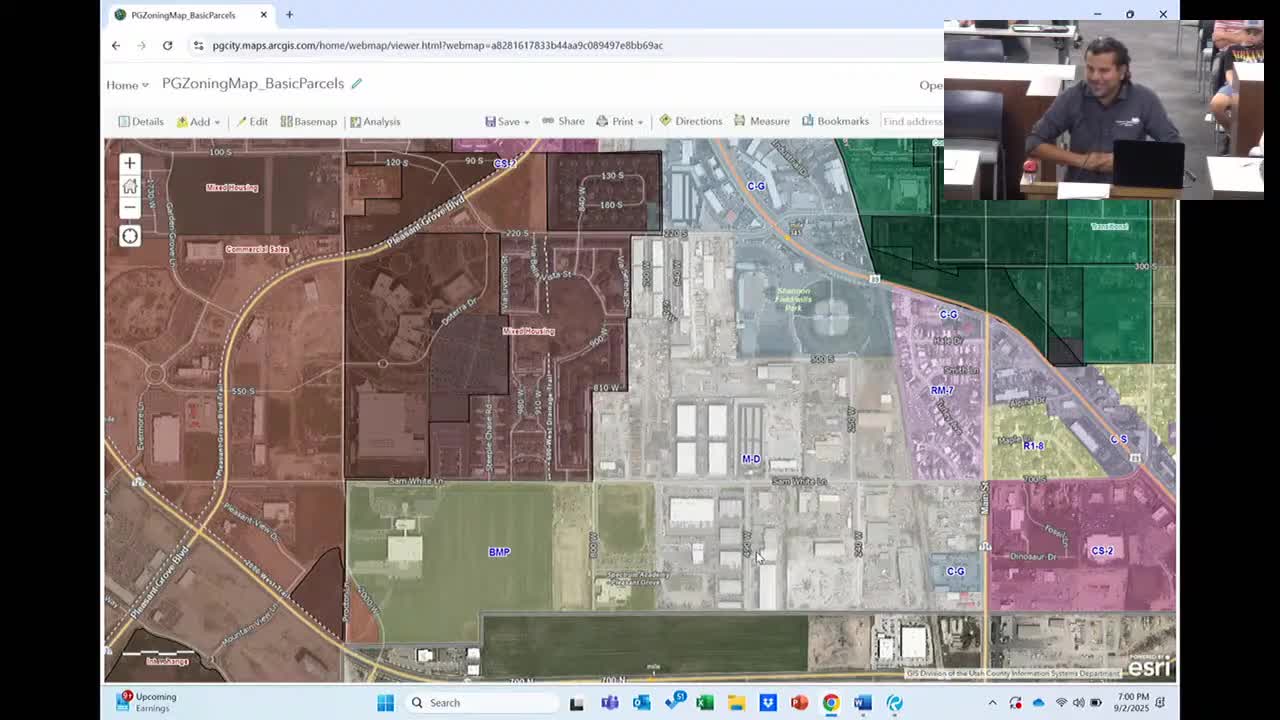
Task: Reload the browser page
Action: click(x=167, y=45)
